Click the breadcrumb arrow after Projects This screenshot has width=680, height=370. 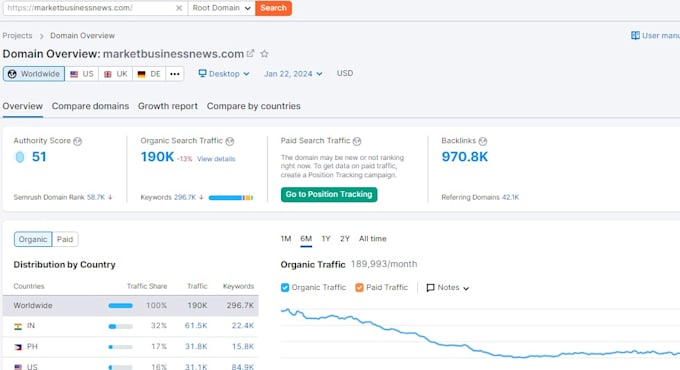coord(42,36)
